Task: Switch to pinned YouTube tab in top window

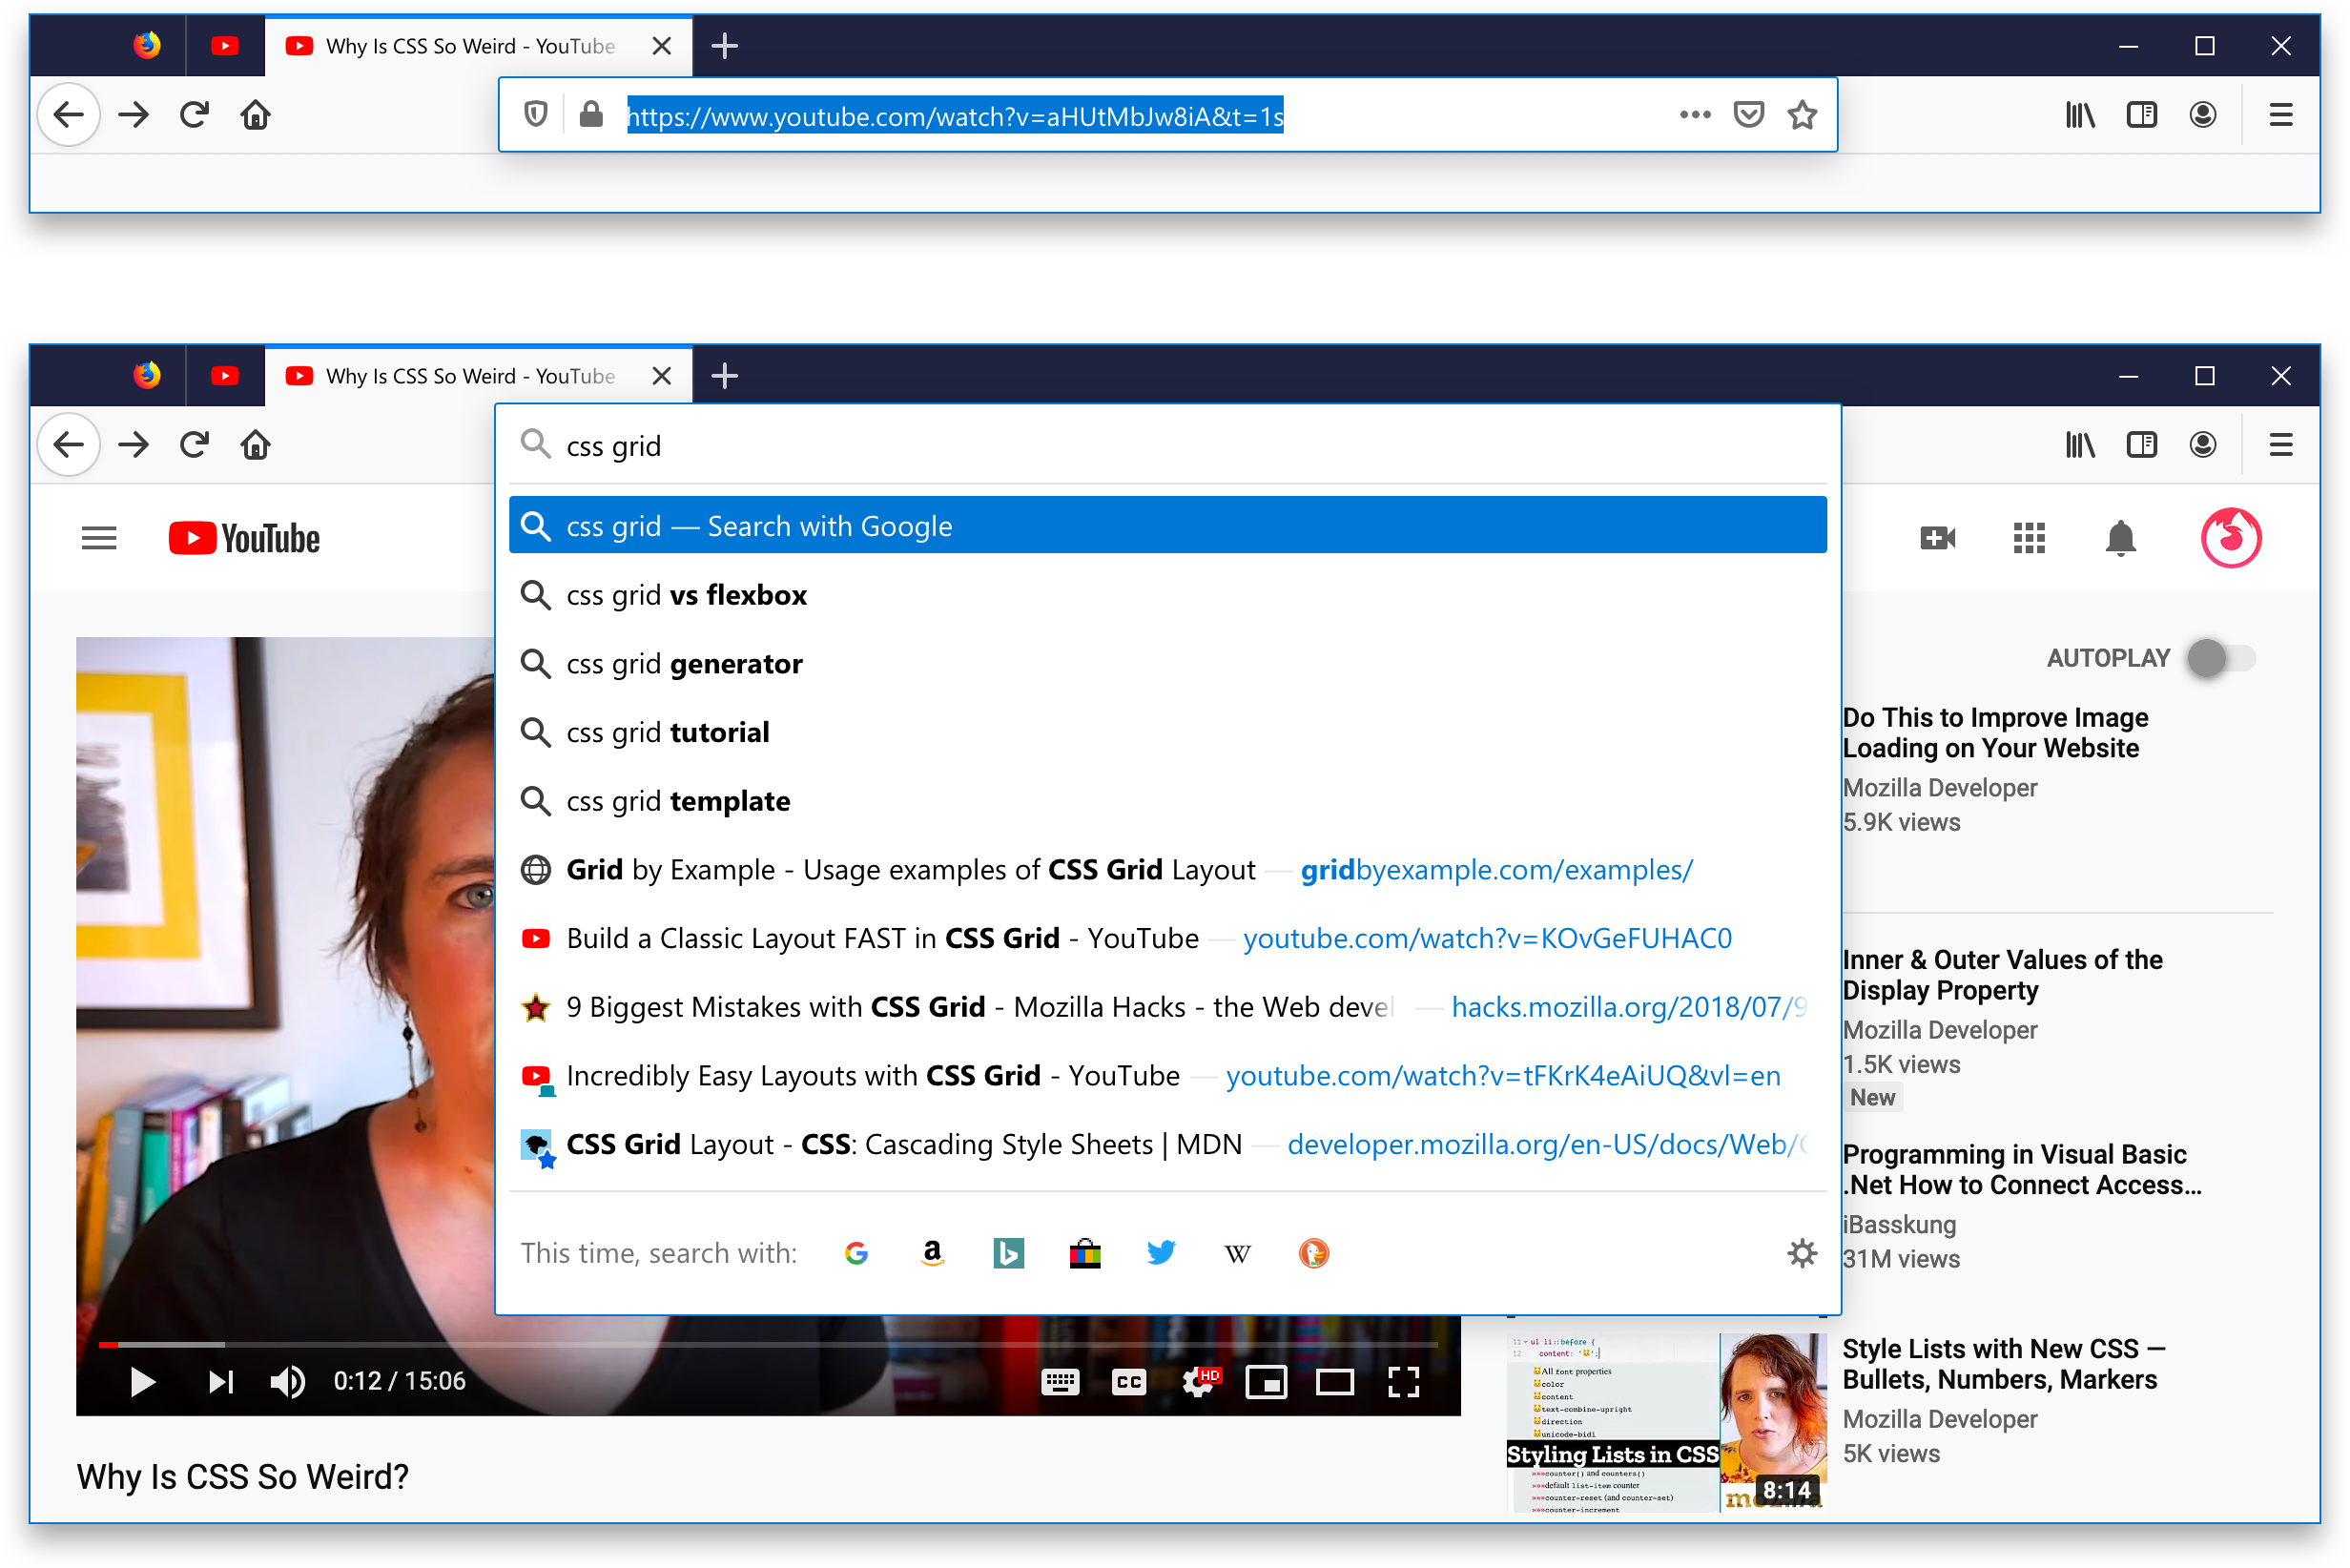Action: pos(225,45)
